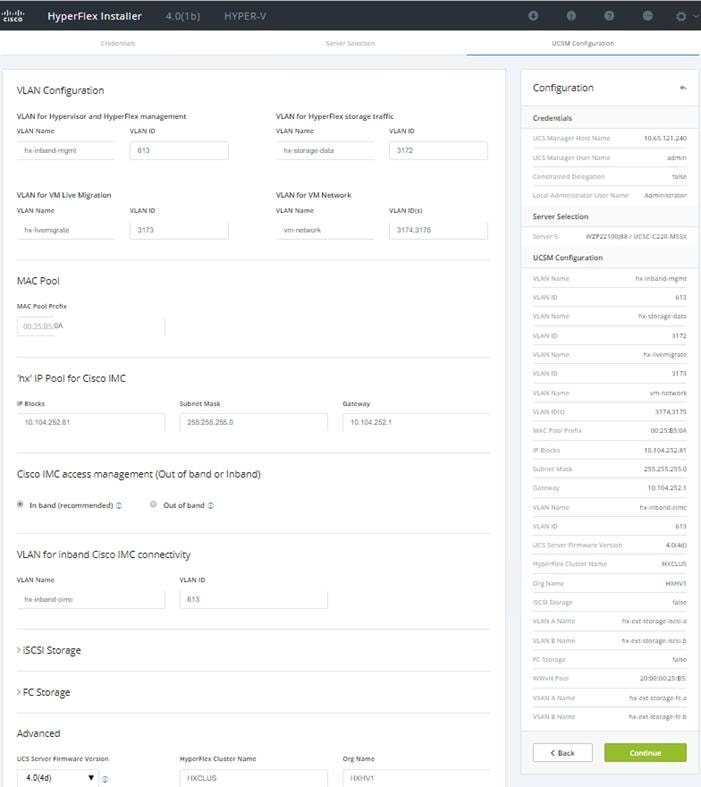Click the Server 5 entry WZP22100J88 / UCSC-C220-M5SX

coord(636,236)
